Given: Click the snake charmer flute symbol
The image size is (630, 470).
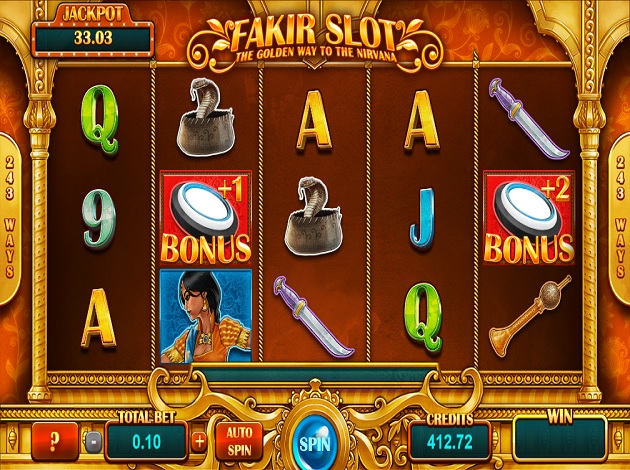Looking at the screenshot, I should point(530,316).
